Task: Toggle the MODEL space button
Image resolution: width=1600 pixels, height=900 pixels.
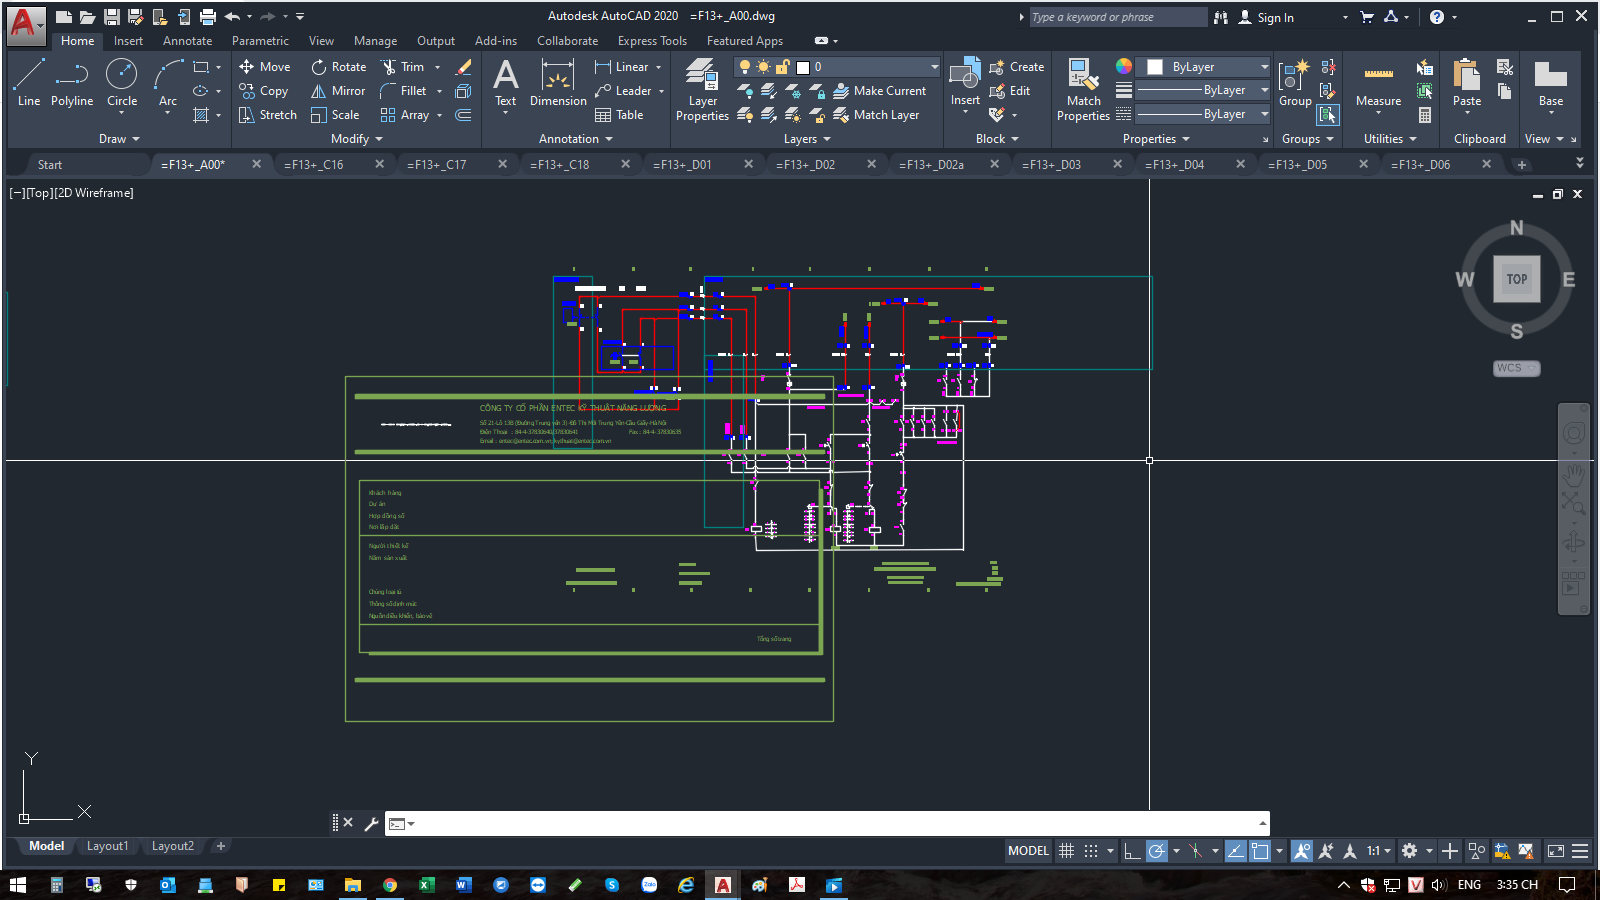Action: (x=1028, y=851)
